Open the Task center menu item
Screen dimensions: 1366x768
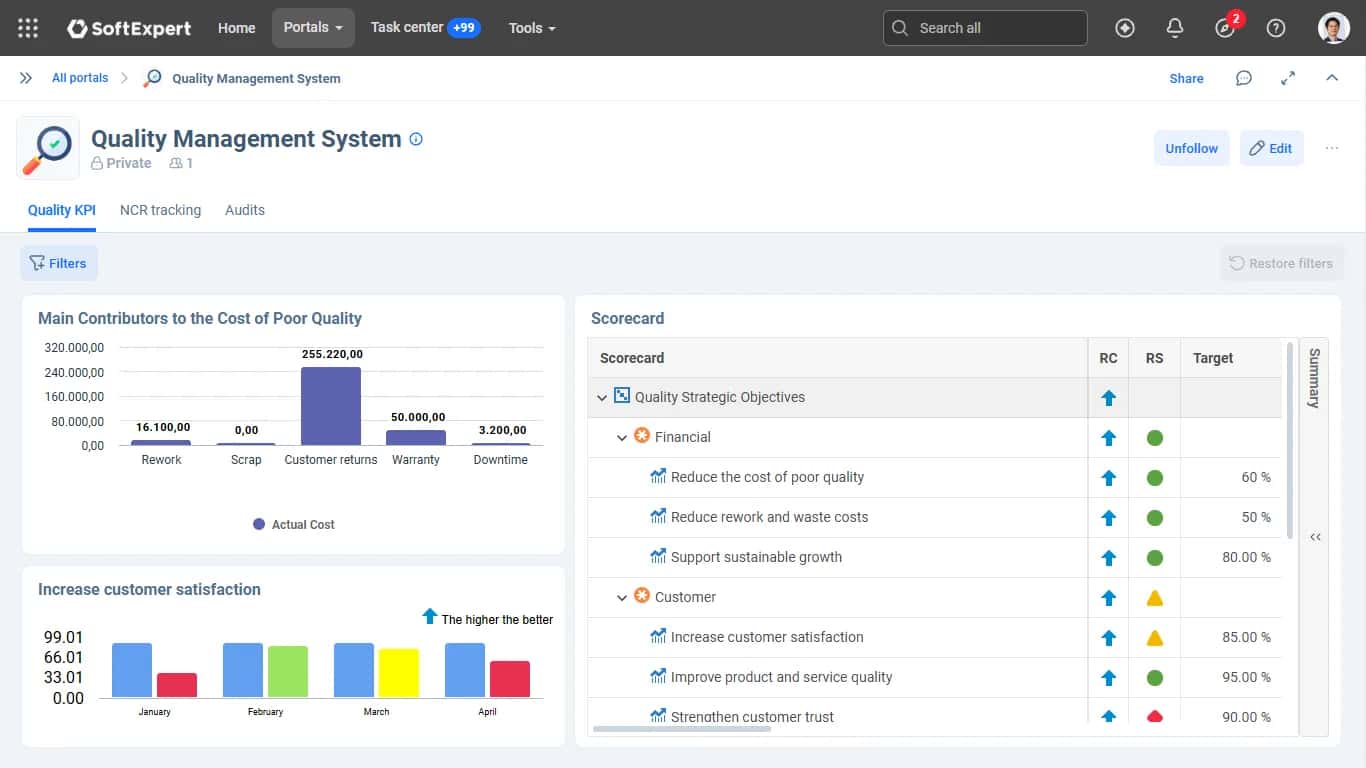[425, 28]
